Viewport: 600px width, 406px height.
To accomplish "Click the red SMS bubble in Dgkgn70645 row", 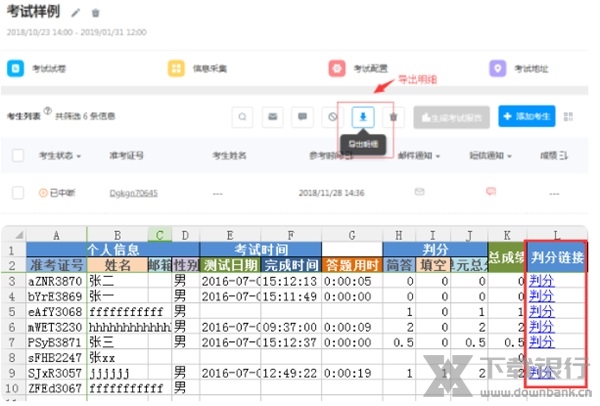I will [x=491, y=191].
